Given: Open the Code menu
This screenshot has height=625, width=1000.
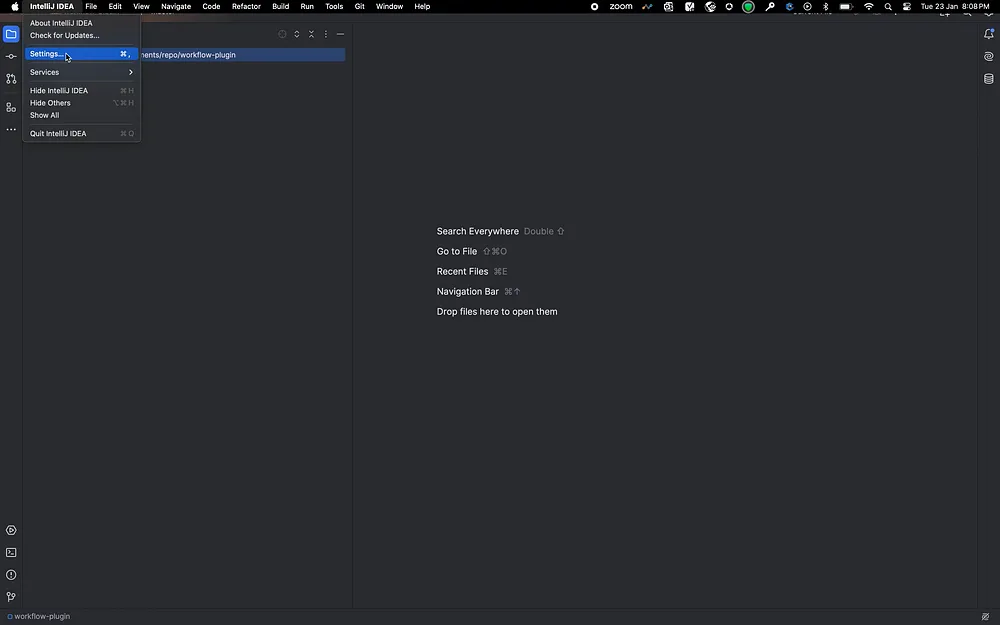Looking at the screenshot, I should (x=211, y=6).
